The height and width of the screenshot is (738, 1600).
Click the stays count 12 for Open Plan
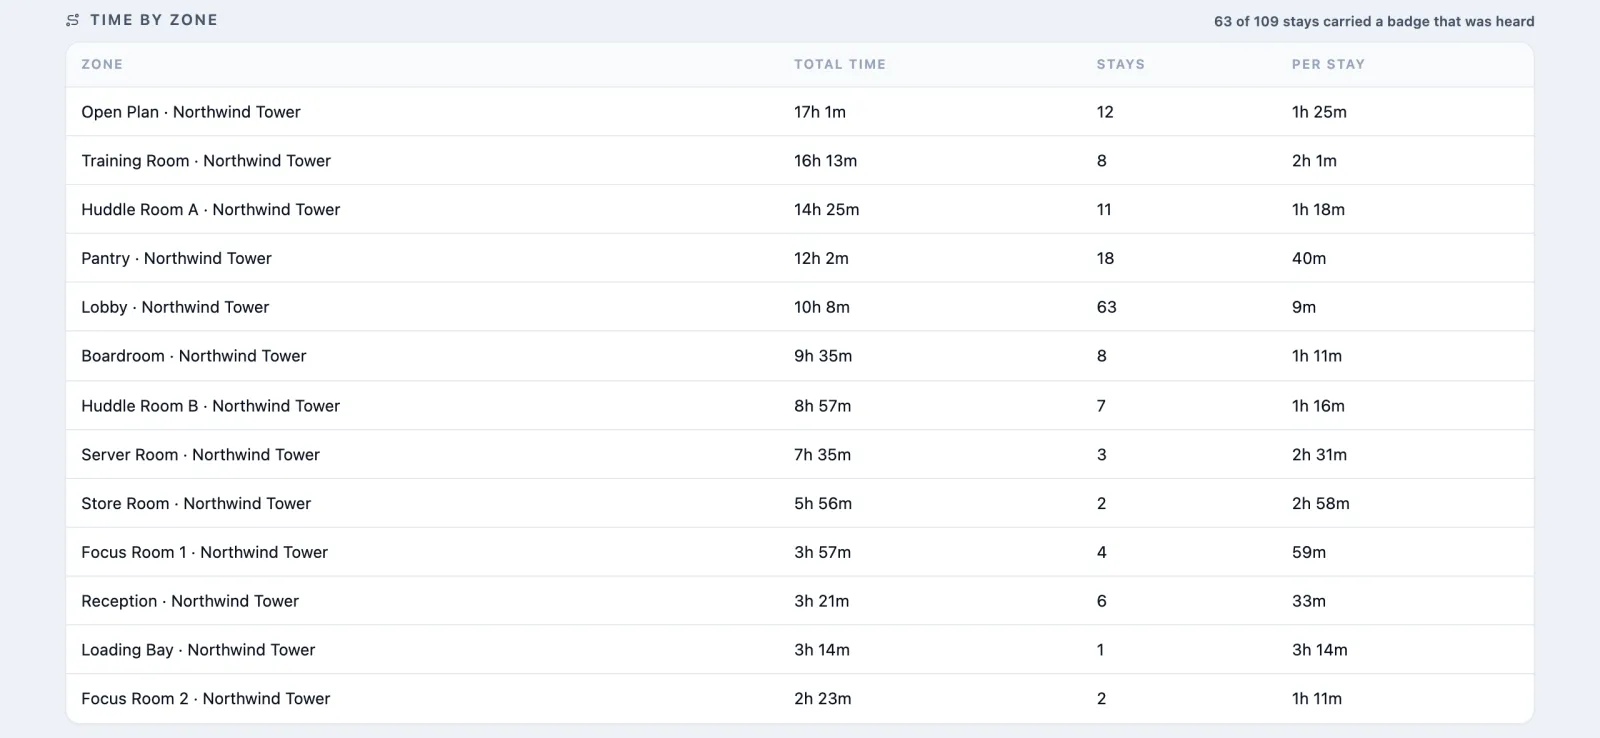[x=1105, y=112]
